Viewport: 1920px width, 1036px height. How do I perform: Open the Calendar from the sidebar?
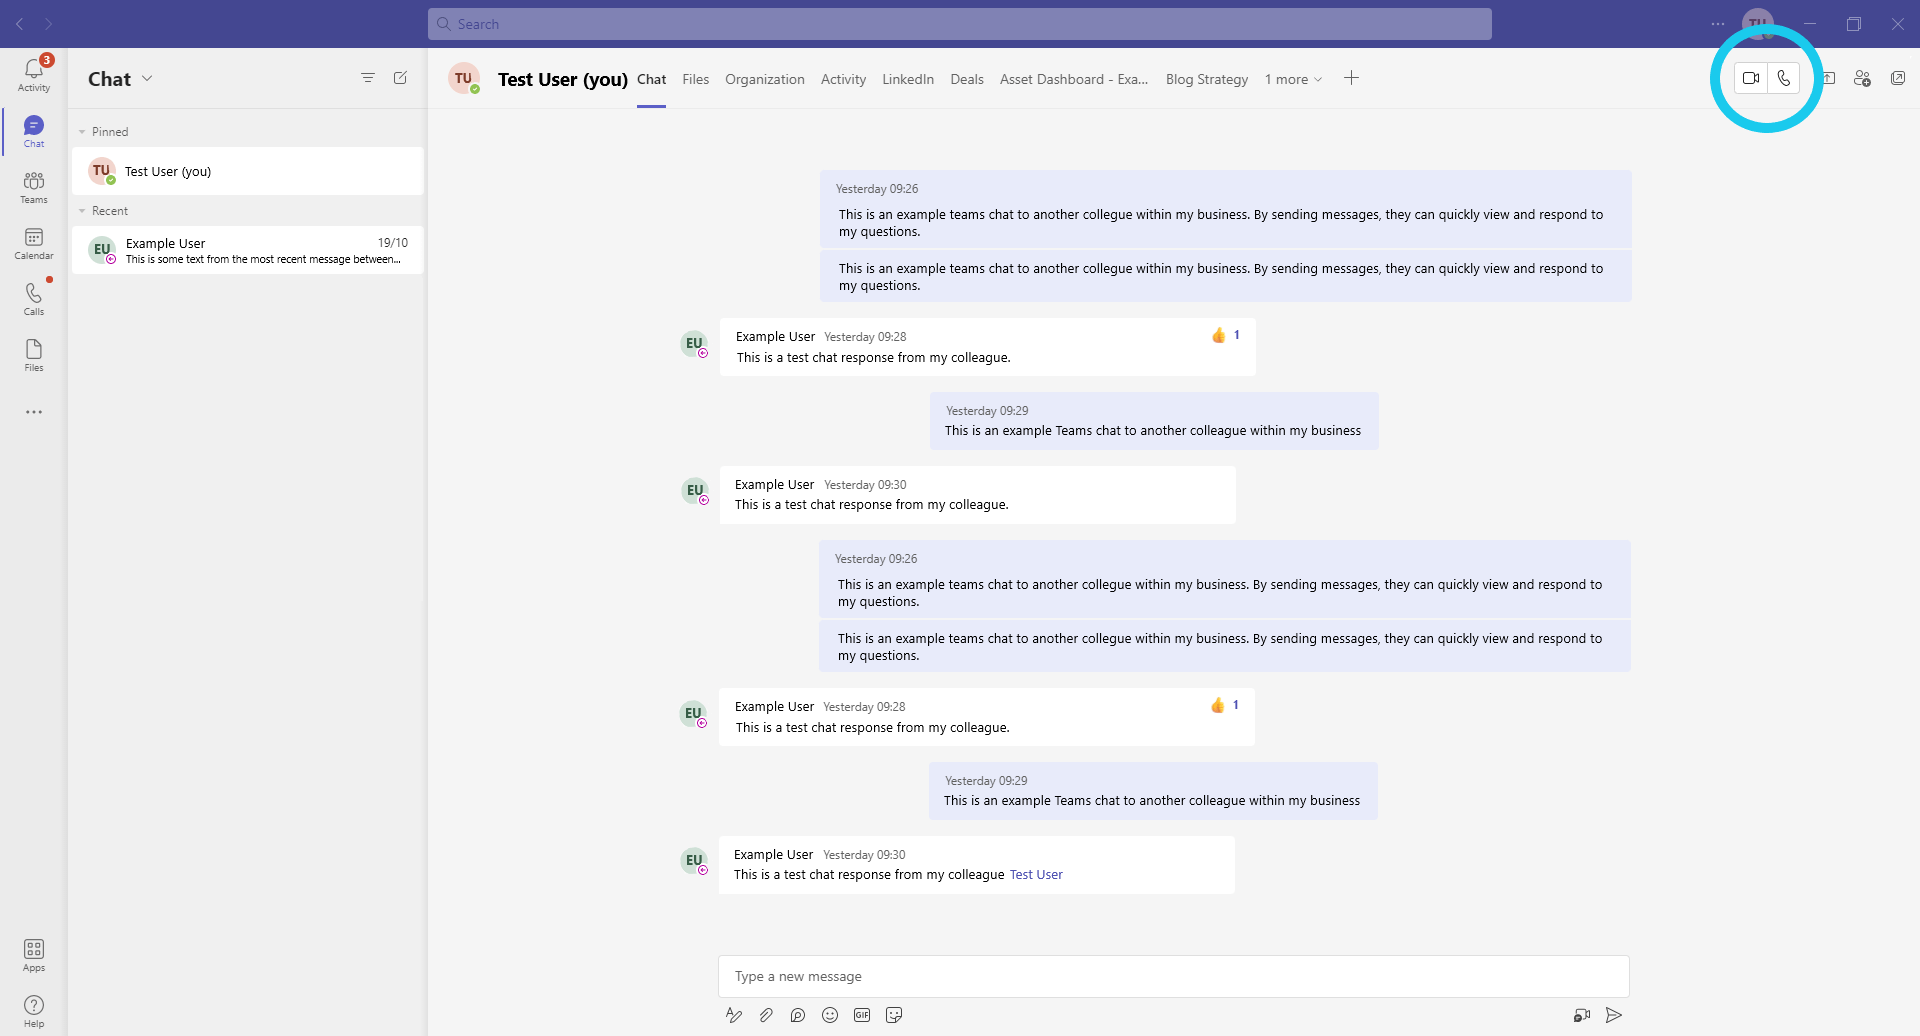coord(34,242)
